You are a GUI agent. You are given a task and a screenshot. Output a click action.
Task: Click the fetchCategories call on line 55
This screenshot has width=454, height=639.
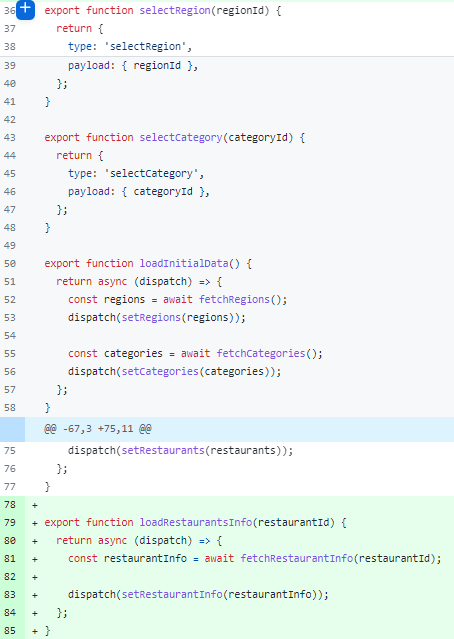(x=261, y=353)
